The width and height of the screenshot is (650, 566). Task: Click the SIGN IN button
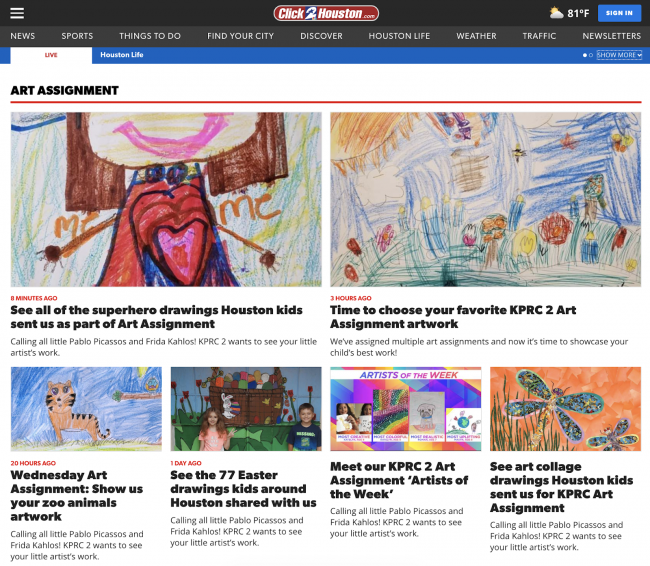tap(619, 13)
